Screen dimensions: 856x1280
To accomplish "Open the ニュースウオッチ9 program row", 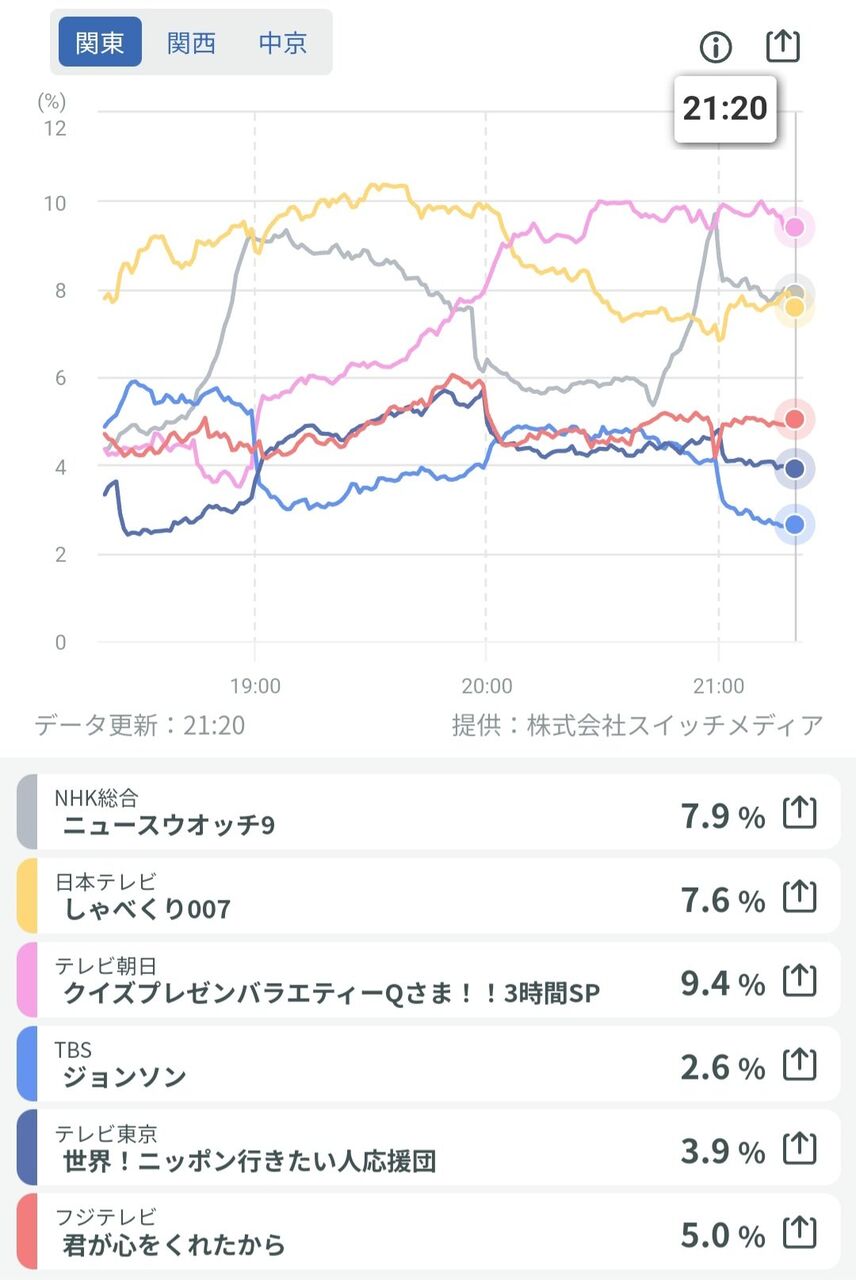I will click(x=350, y=813).
